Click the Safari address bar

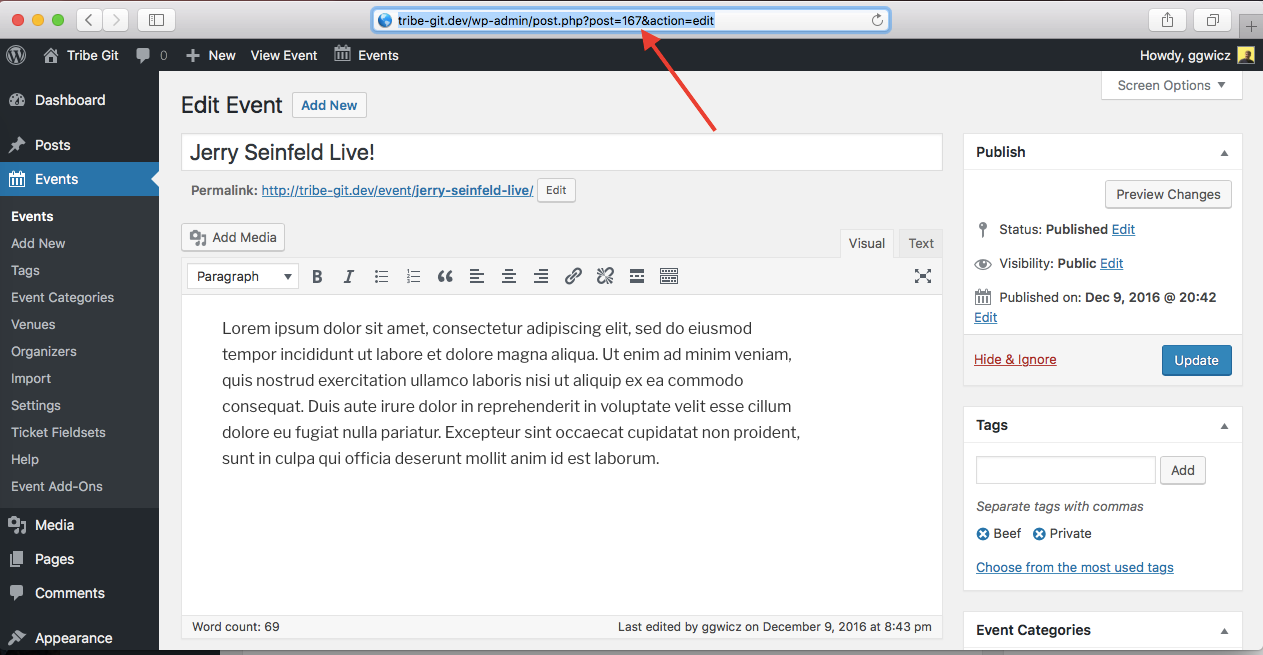tap(631, 20)
